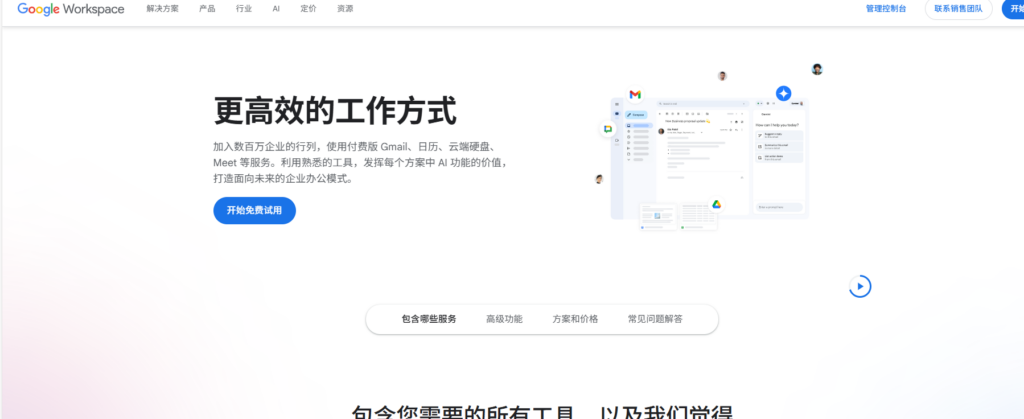Open the 管理控制台 link
Screen dimensions: 1024x419
pos(886,9)
